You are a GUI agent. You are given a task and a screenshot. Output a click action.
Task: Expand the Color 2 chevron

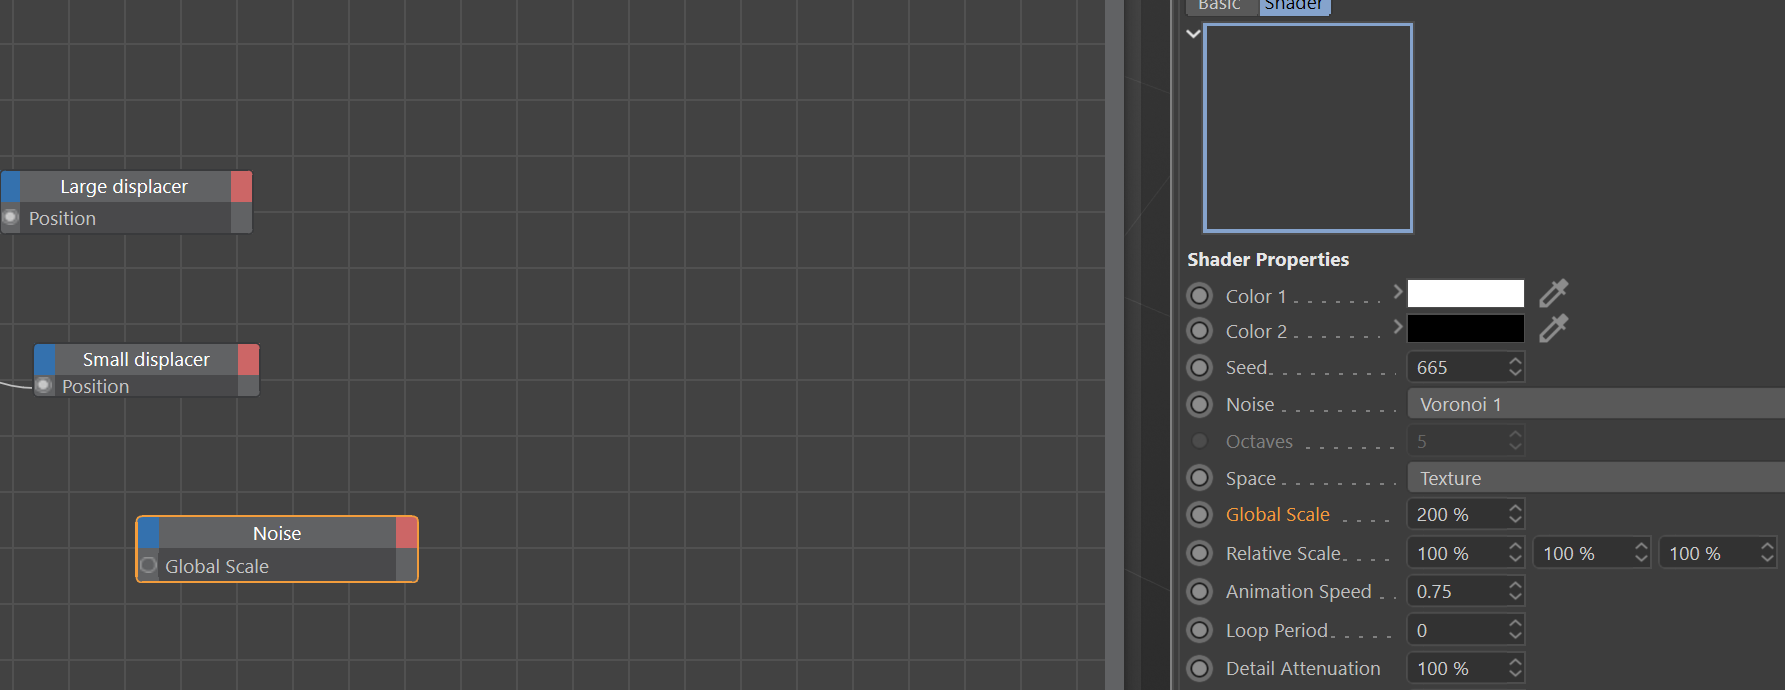[1398, 327]
